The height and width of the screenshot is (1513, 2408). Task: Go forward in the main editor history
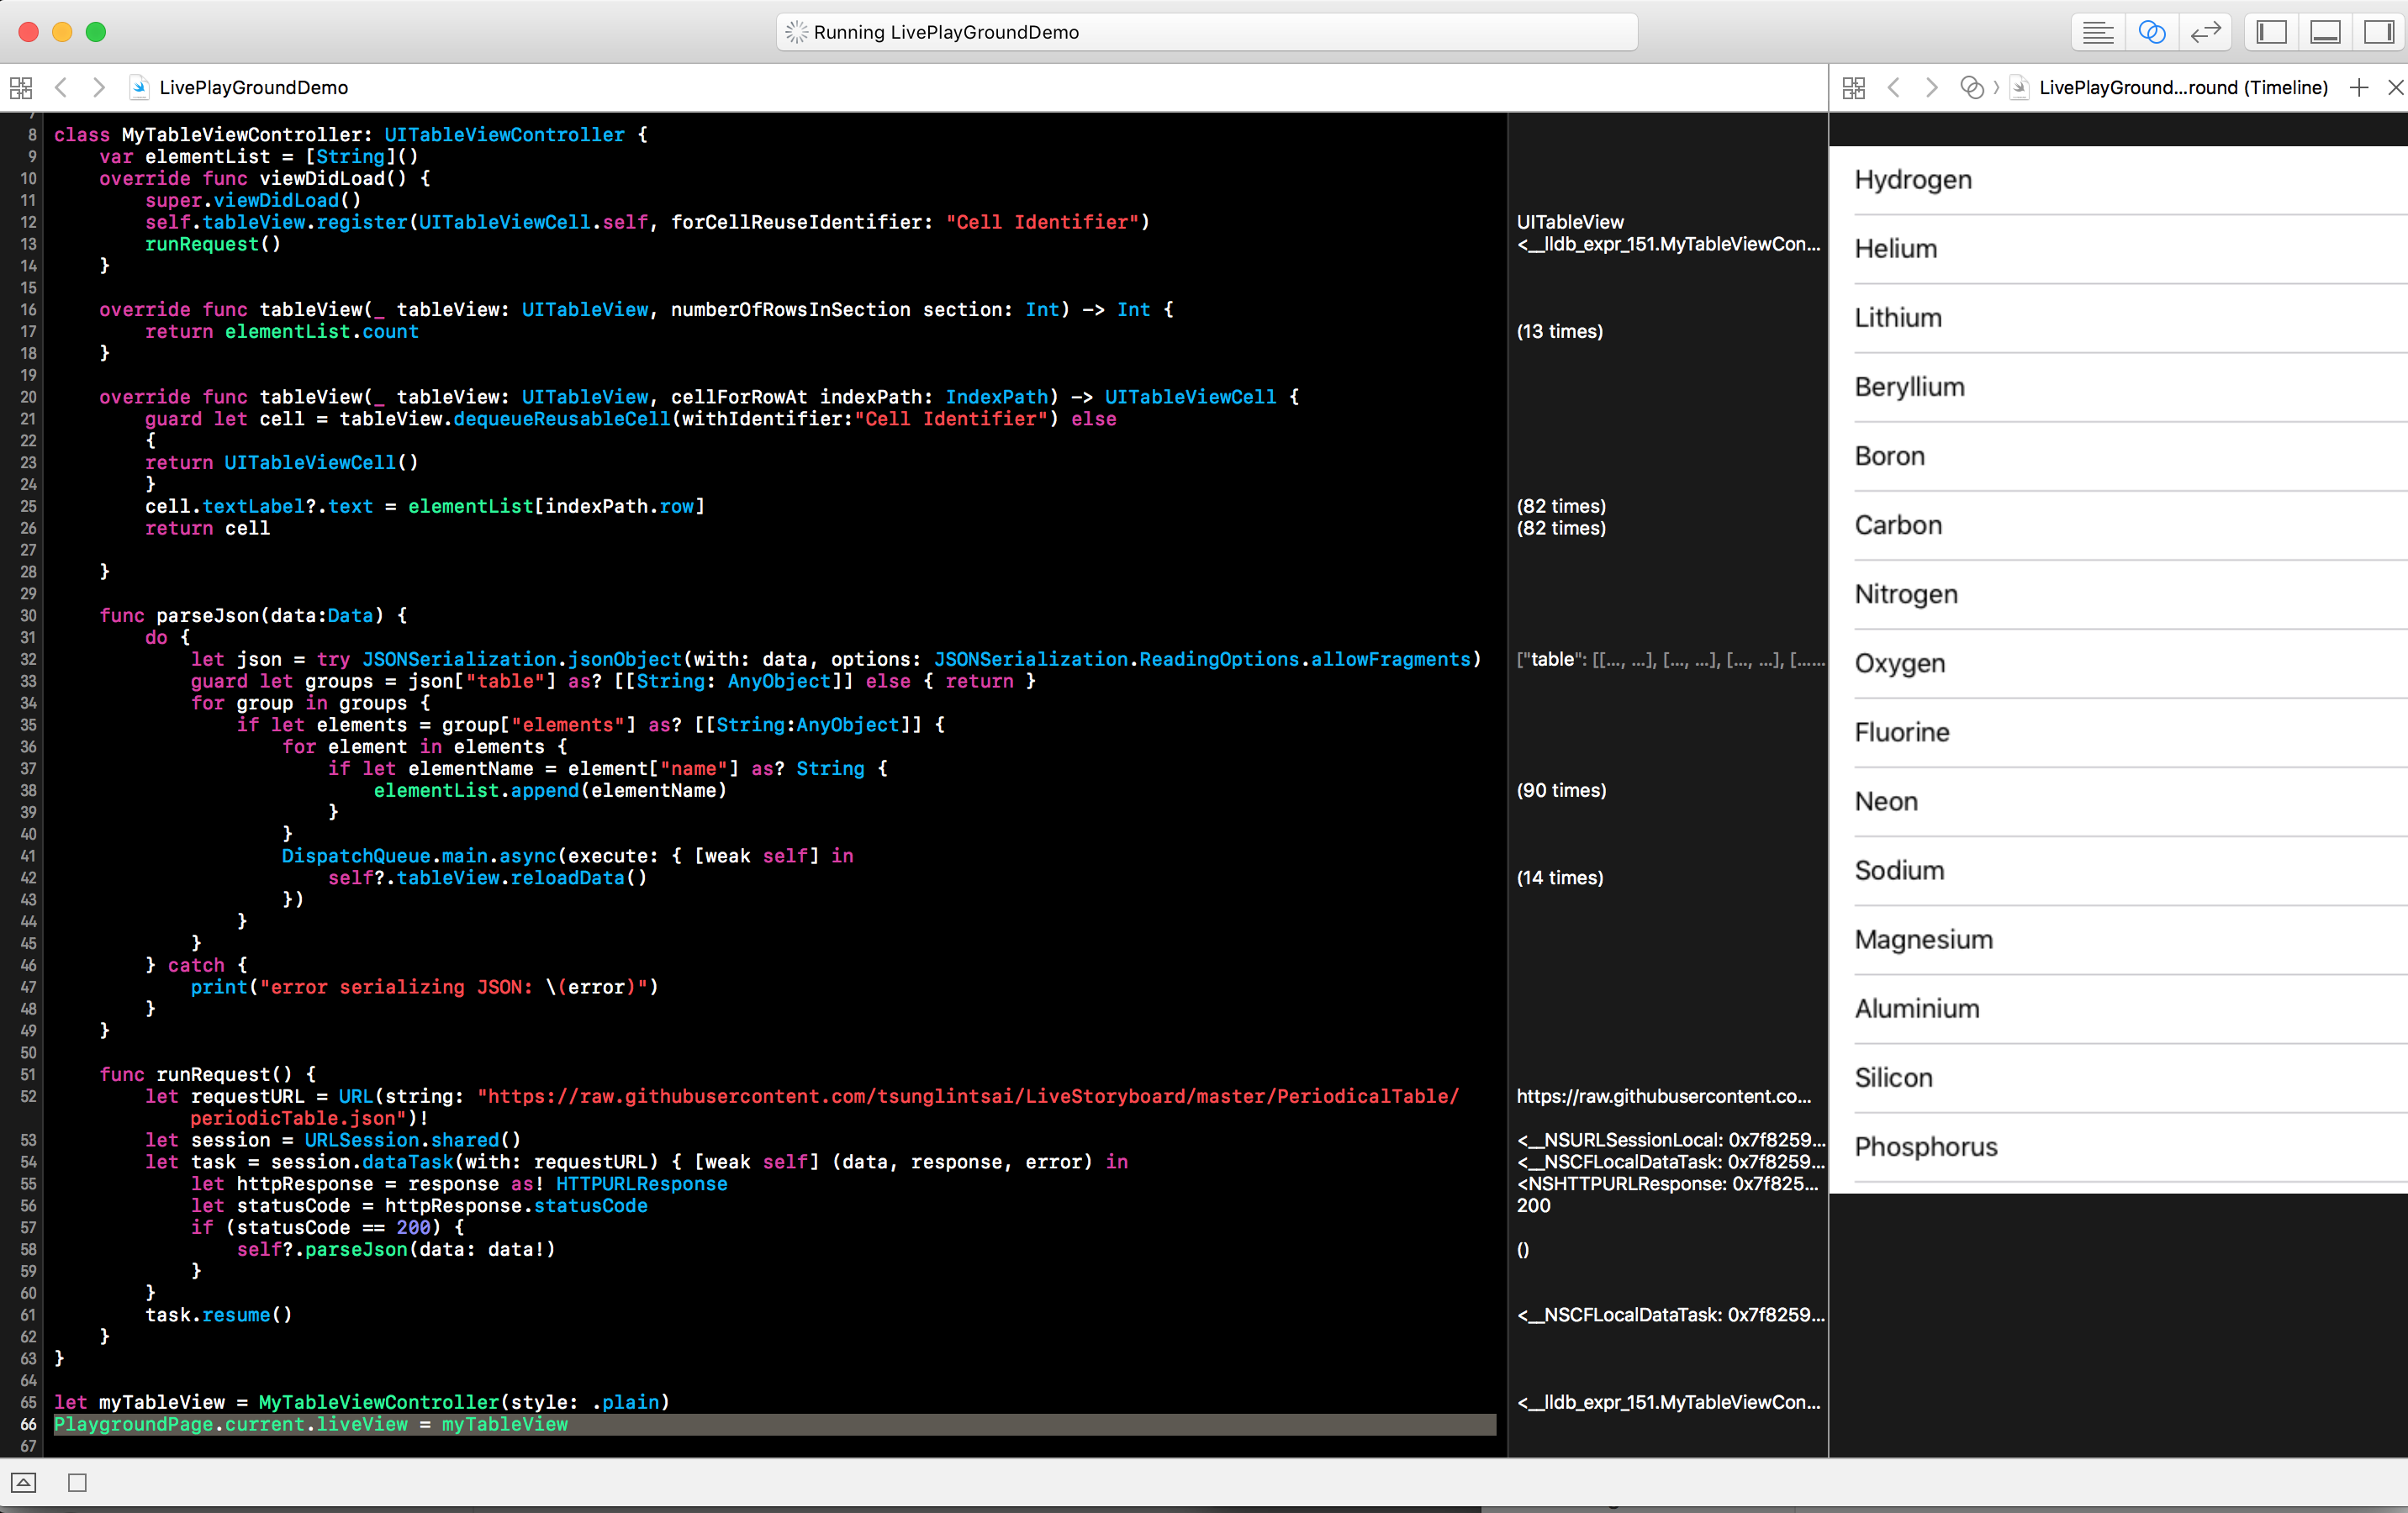click(x=98, y=88)
